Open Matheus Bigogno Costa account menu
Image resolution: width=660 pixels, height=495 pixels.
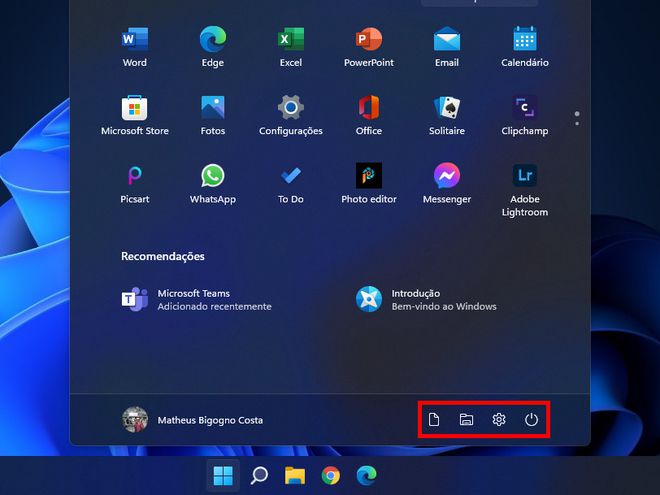point(192,420)
